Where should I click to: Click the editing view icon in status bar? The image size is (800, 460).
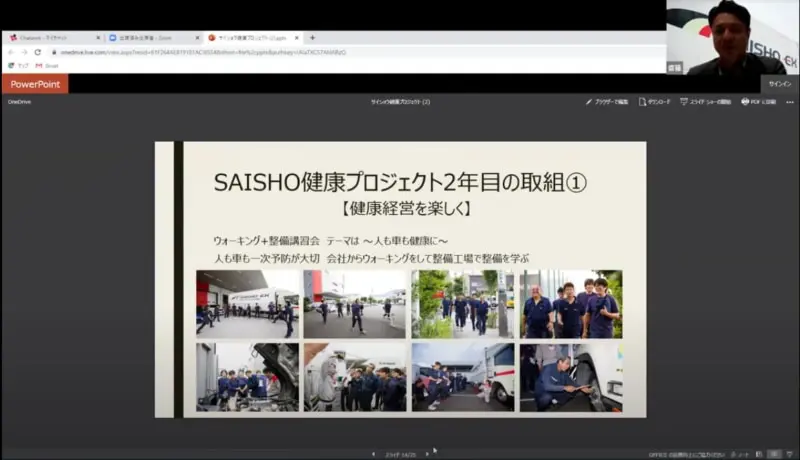pyautogui.click(x=759, y=454)
